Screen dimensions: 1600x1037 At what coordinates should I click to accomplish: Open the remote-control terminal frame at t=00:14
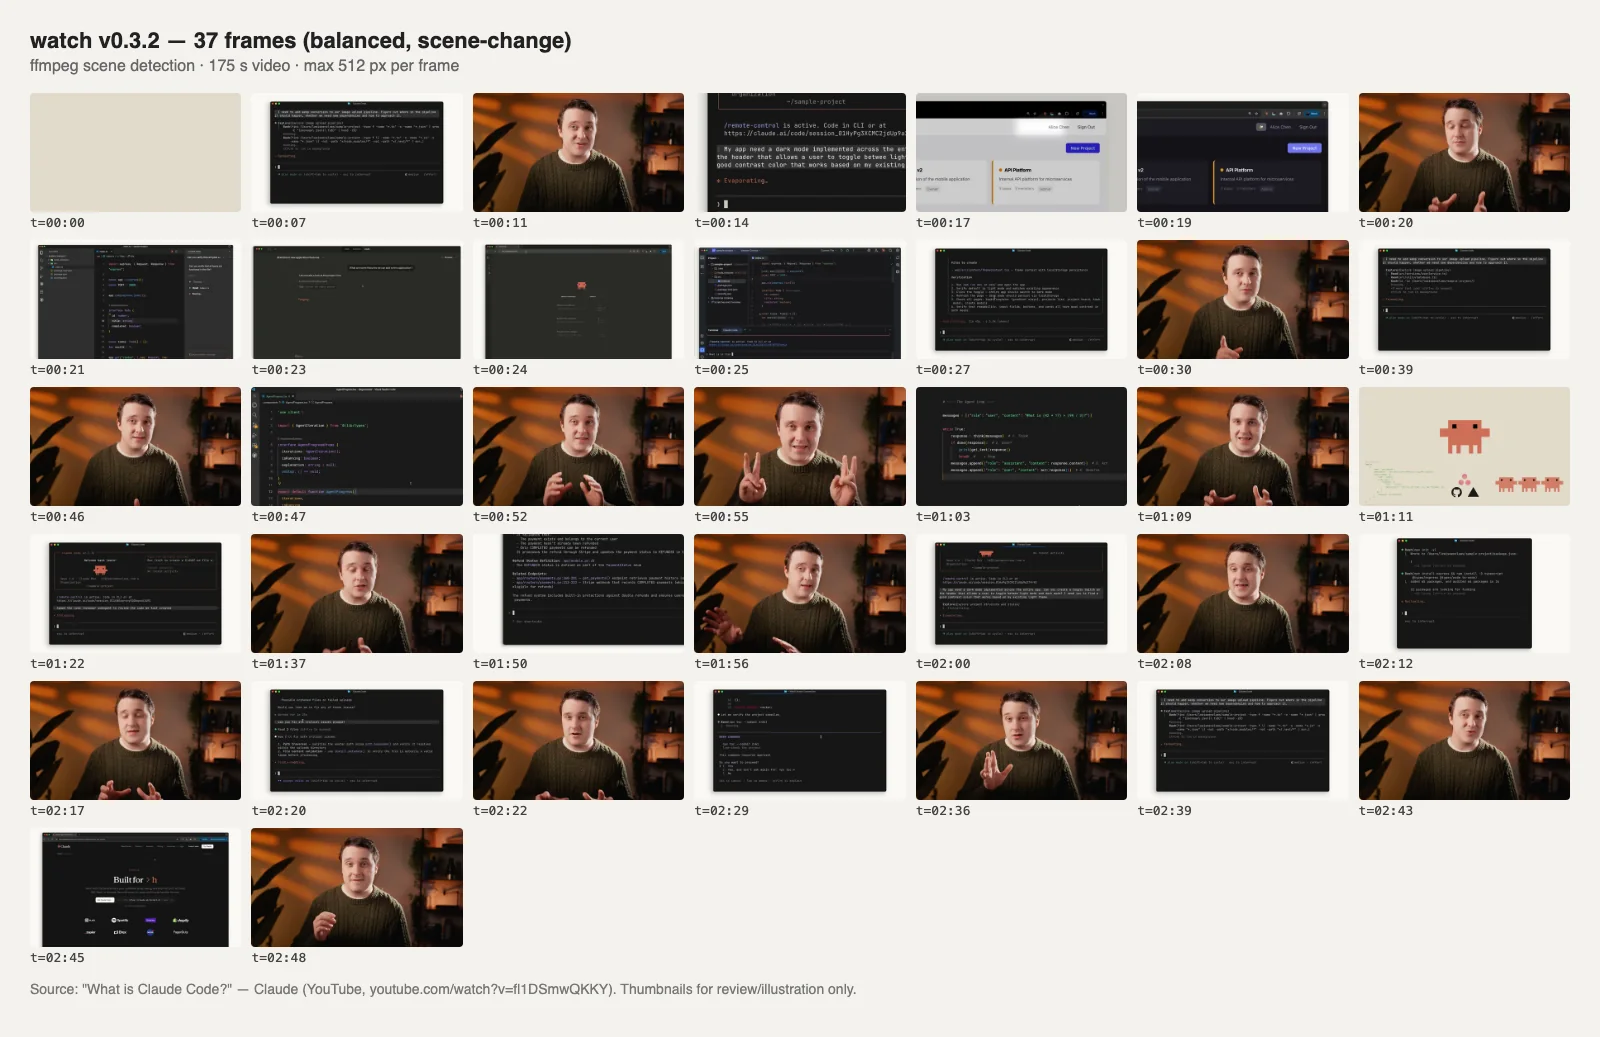pyautogui.click(x=800, y=152)
